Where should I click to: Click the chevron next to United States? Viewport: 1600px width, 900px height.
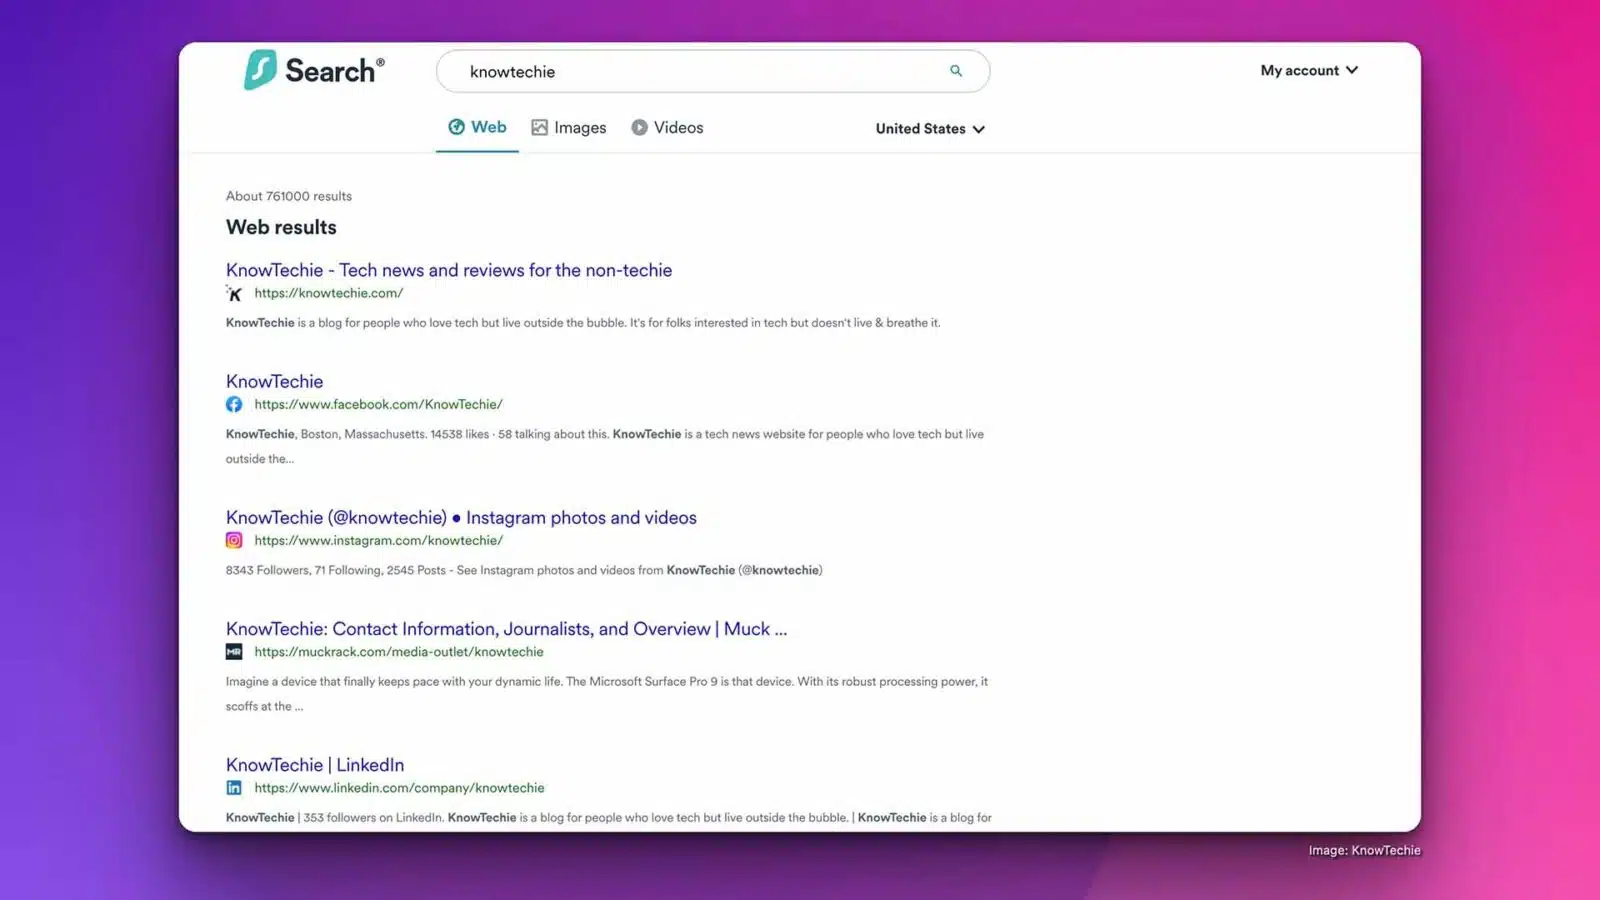coord(979,128)
